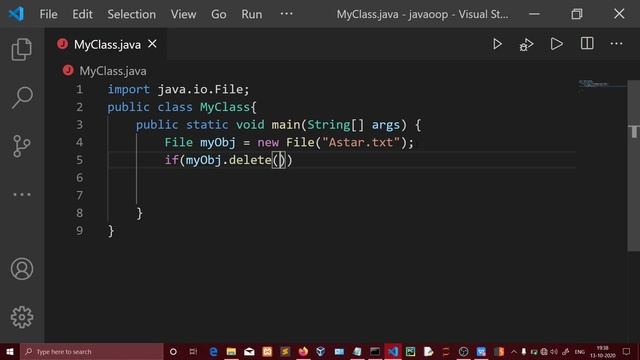Open File Explorer from taskbar
This screenshot has width=640, height=360.
coord(231,351)
